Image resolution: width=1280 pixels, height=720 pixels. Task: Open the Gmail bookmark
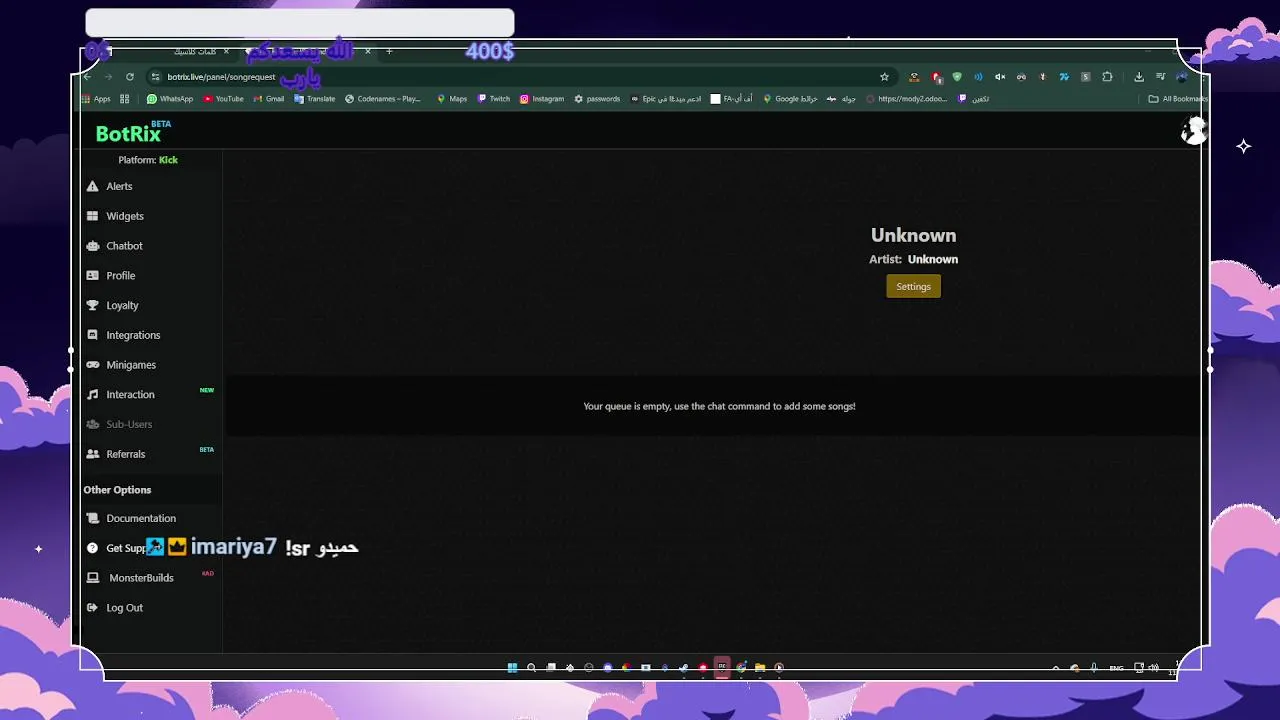pos(269,99)
